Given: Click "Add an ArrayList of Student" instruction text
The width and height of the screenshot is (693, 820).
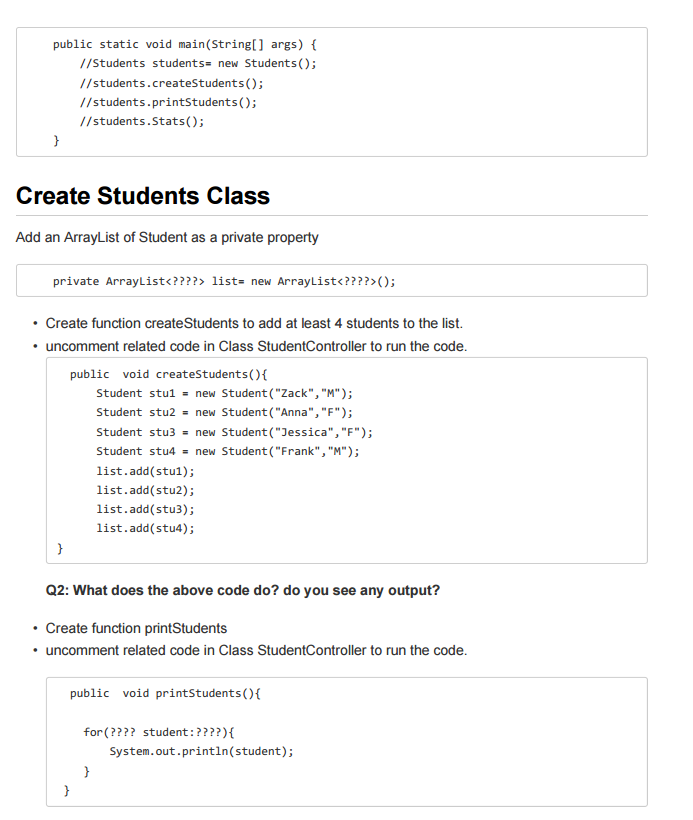Looking at the screenshot, I should [168, 237].
